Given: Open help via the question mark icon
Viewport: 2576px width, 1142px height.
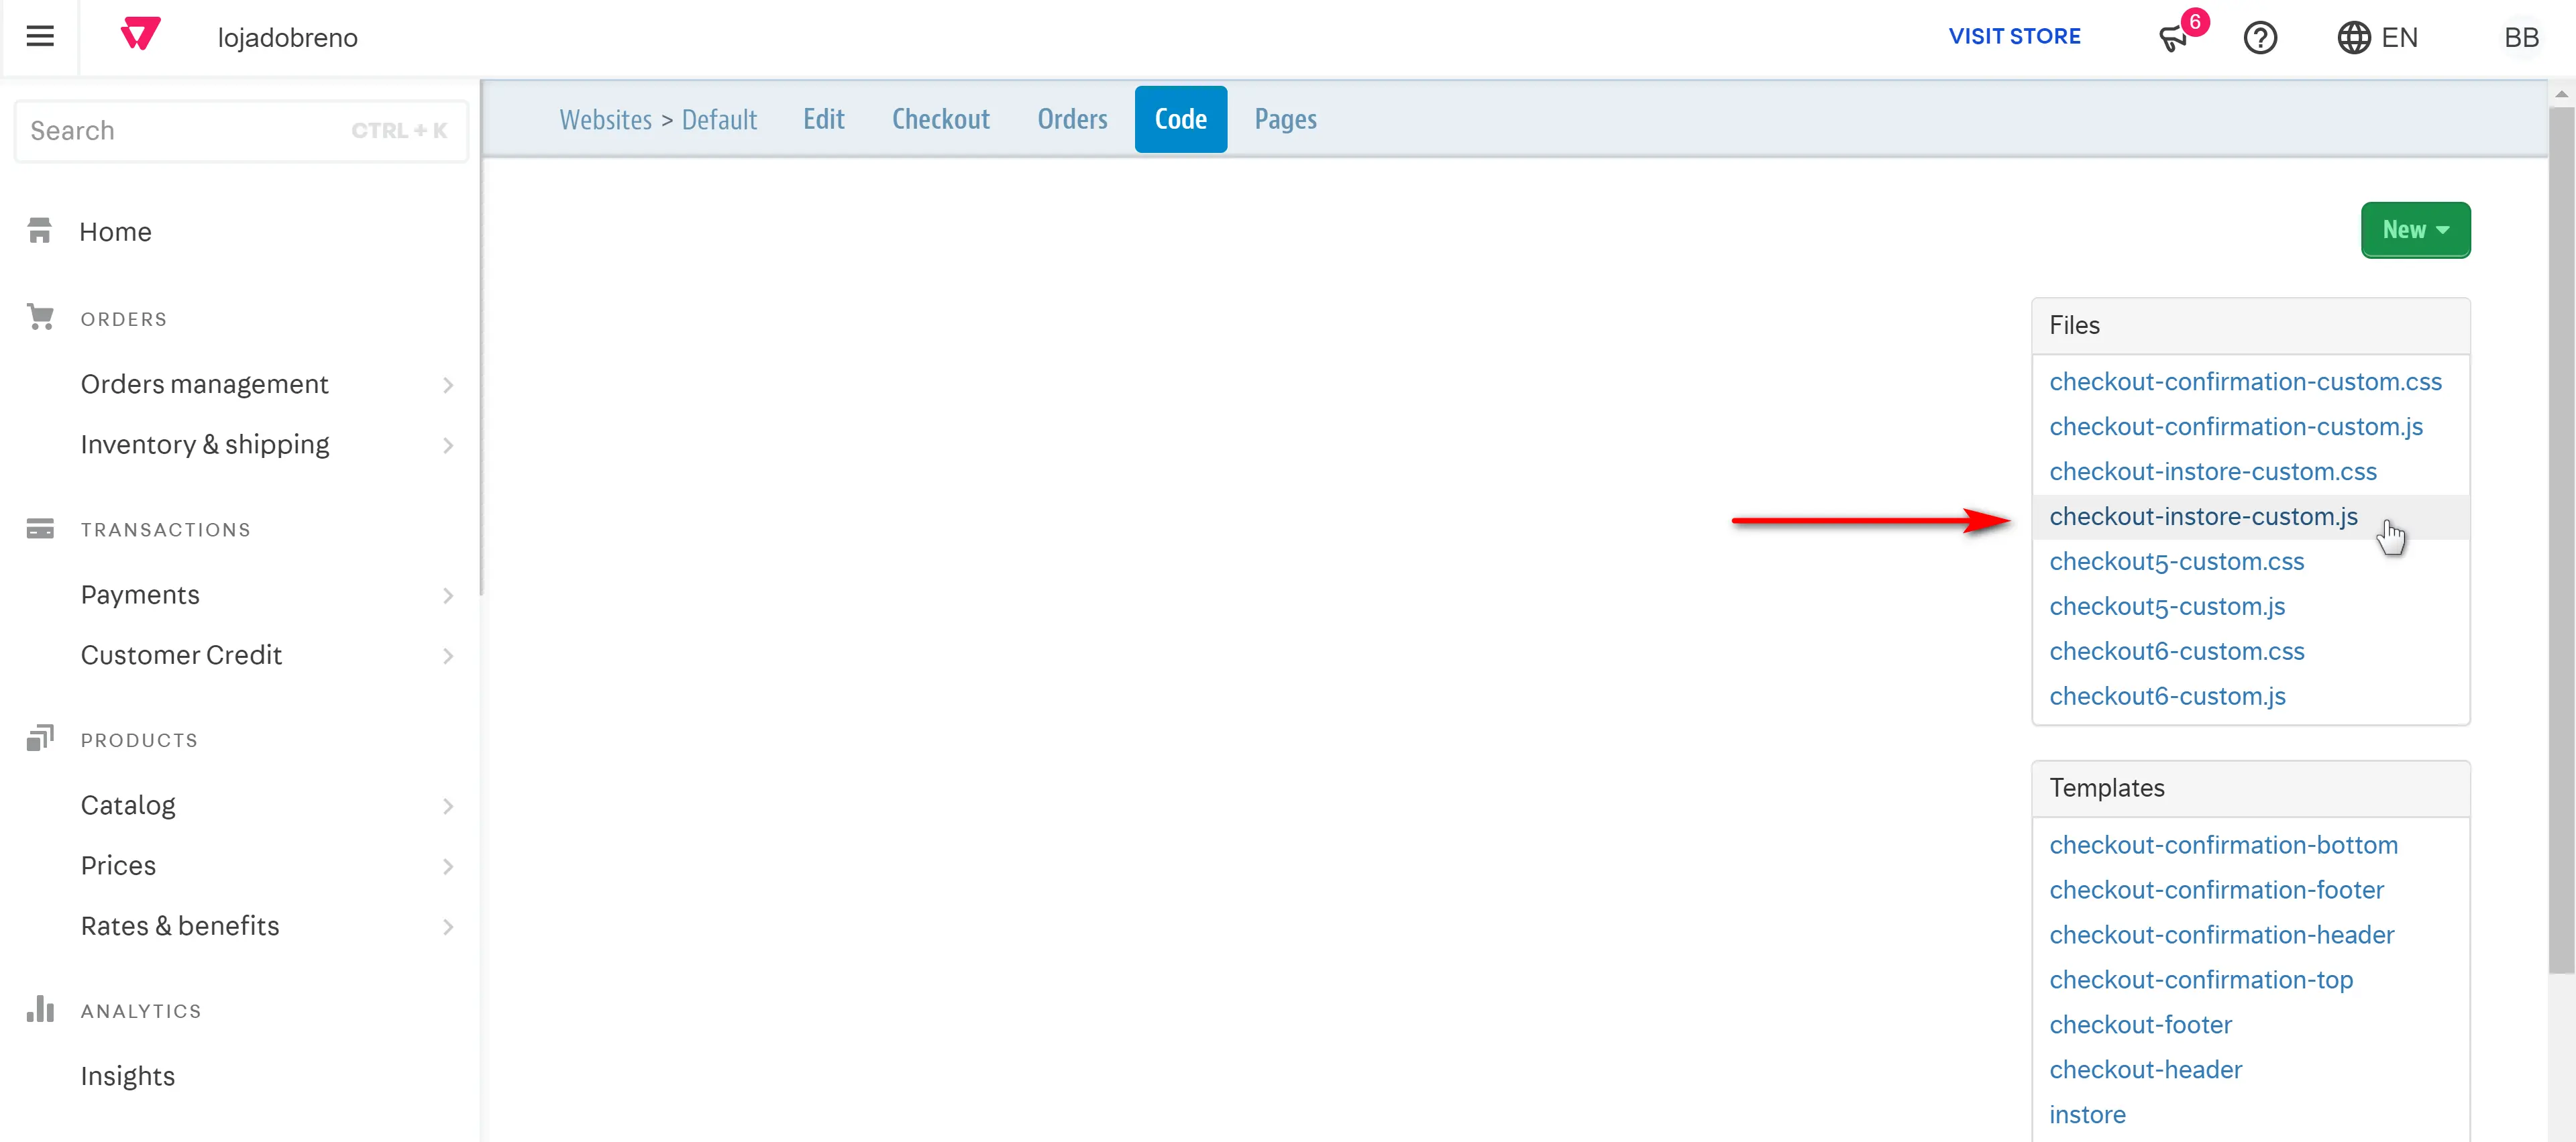Looking at the screenshot, I should pos(2260,37).
